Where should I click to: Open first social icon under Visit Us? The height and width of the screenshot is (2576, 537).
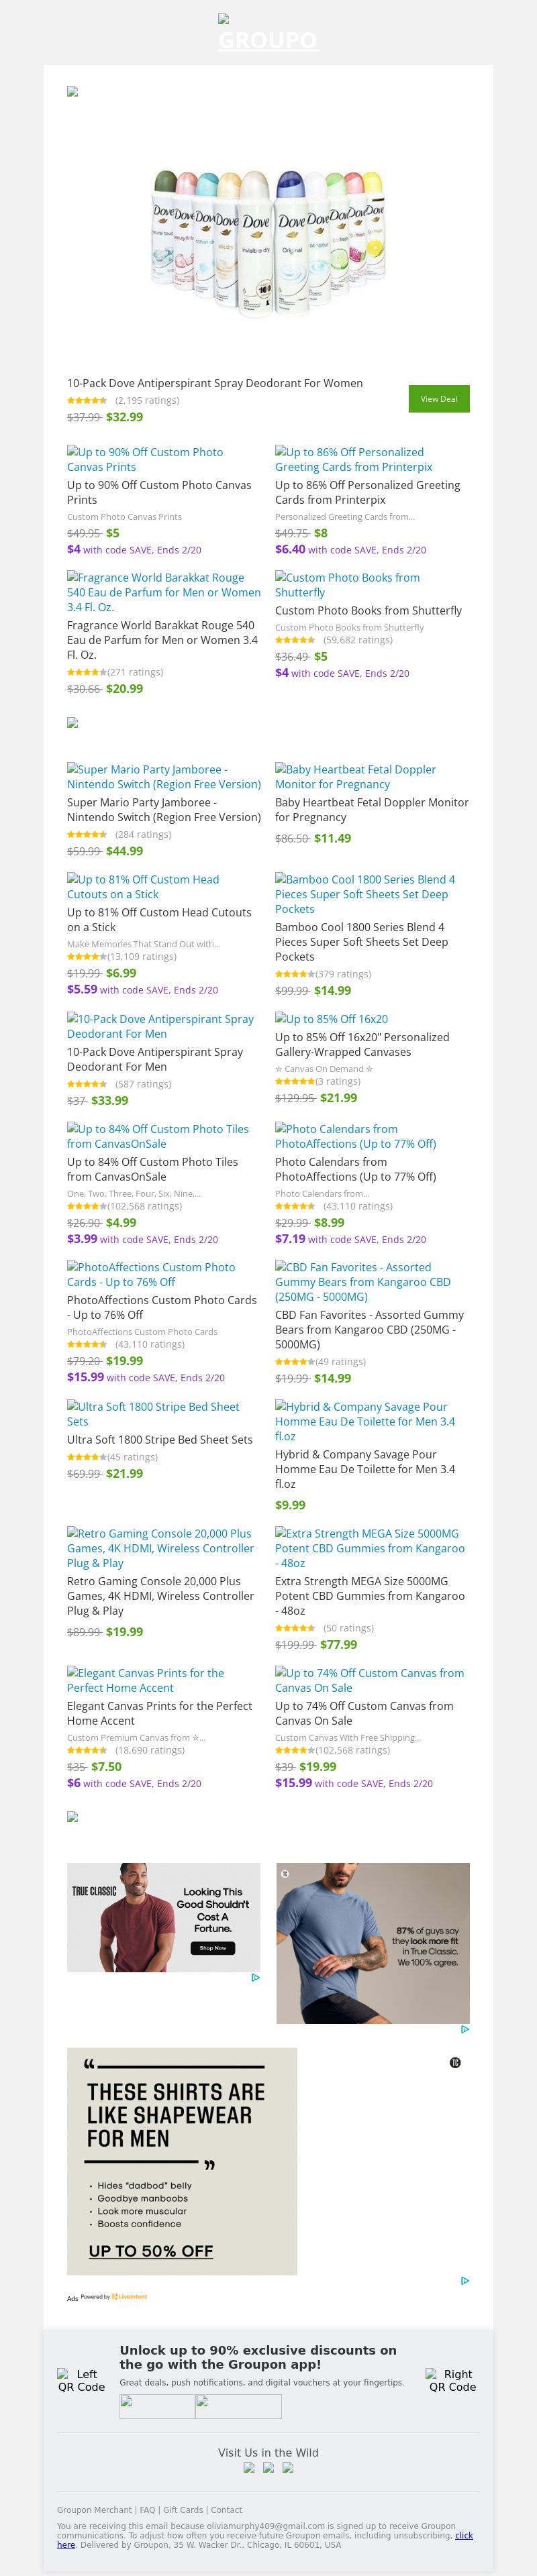tap(249, 2468)
